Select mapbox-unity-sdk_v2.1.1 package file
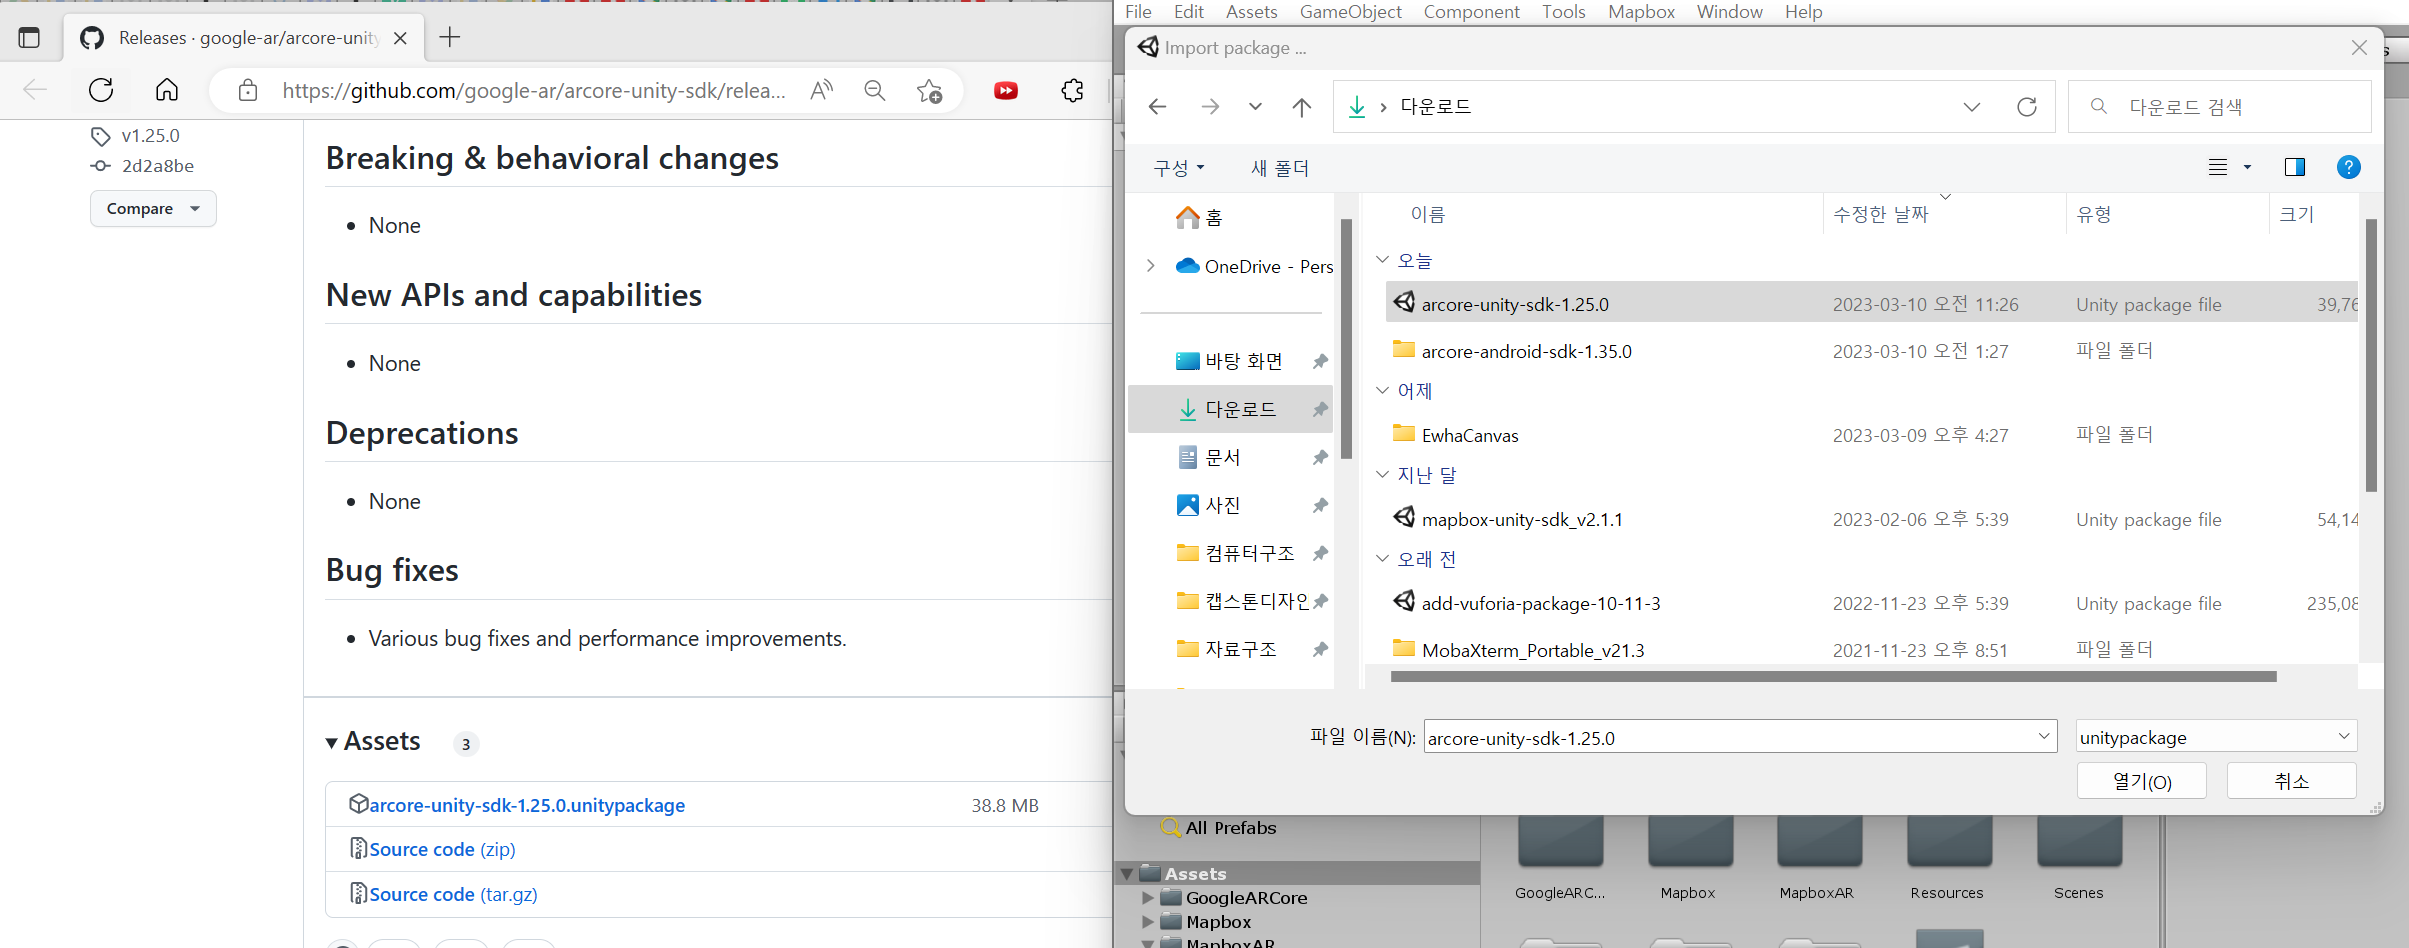The image size is (2409, 948). click(x=1522, y=519)
